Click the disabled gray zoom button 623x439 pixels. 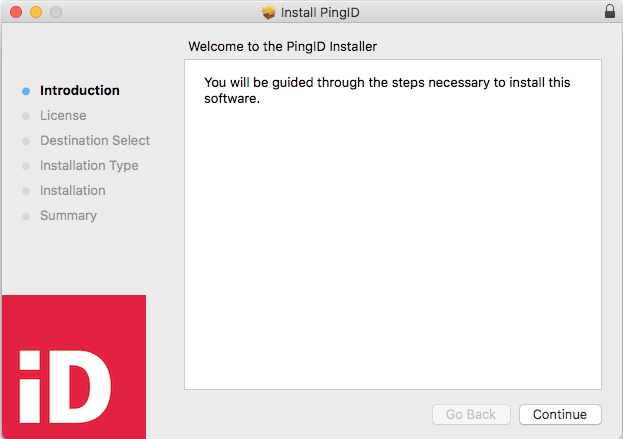point(56,12)
